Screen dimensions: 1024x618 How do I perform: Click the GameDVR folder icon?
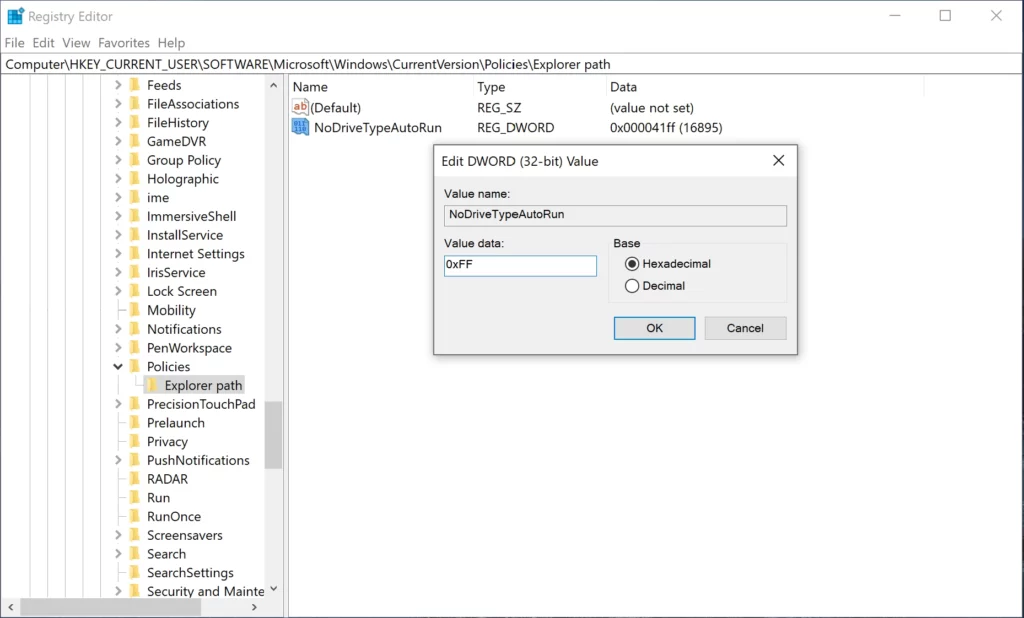tap(137, 141)
